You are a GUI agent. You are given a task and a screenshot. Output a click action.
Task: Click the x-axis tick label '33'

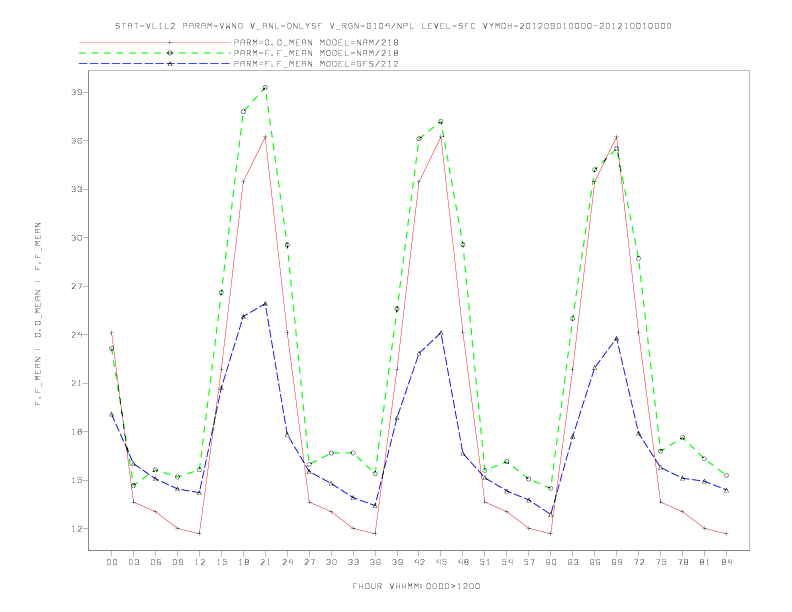353,562
